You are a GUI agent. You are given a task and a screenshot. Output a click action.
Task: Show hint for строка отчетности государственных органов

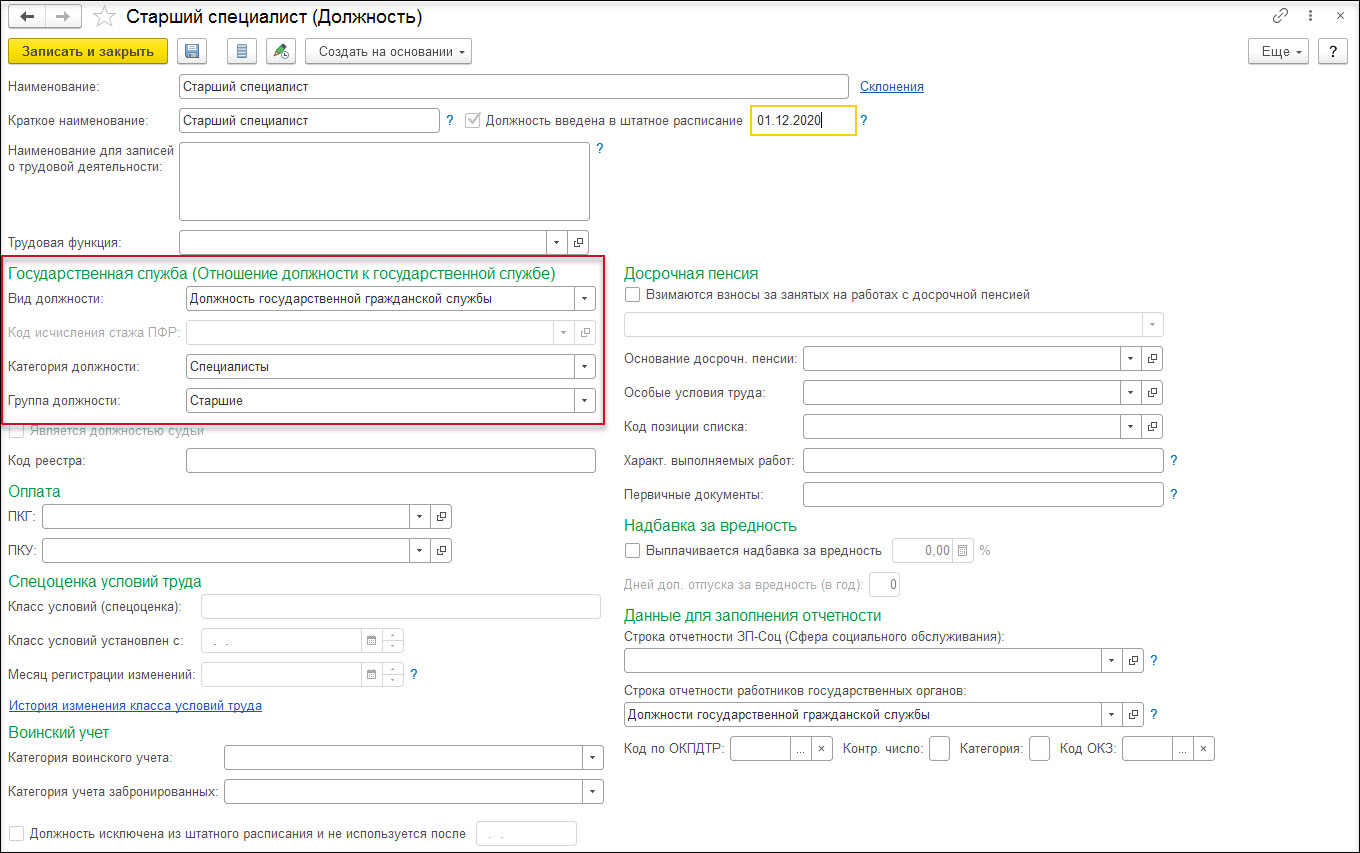tap(1154, 714)
